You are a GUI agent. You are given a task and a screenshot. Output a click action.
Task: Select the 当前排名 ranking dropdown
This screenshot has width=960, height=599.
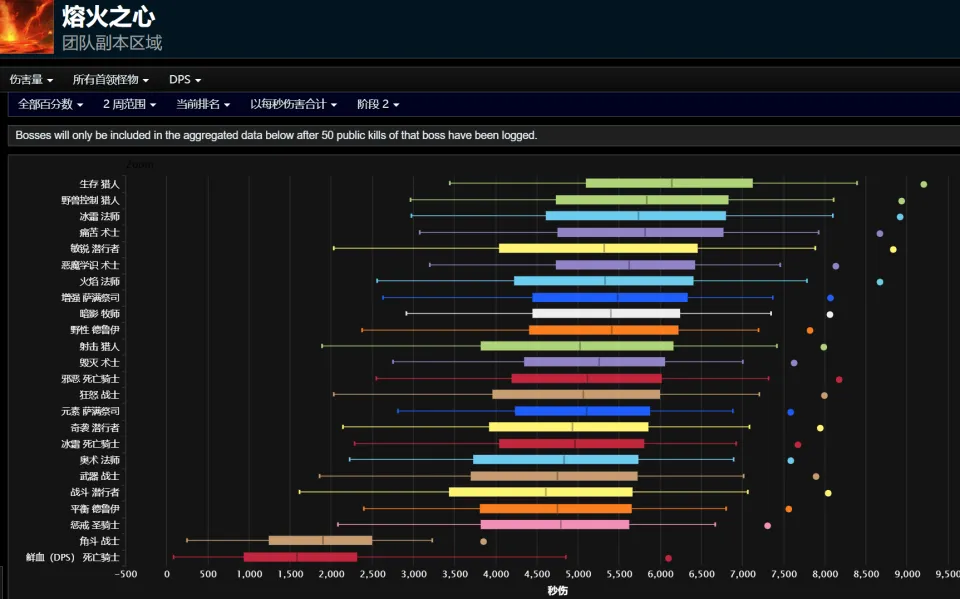(203, 104)
